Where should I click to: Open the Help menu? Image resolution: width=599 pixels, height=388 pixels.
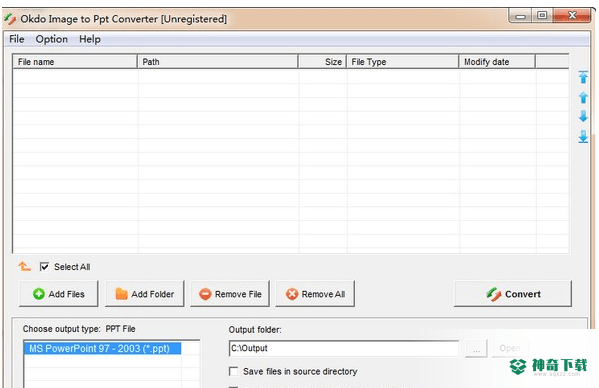click(x=90, y=39)
